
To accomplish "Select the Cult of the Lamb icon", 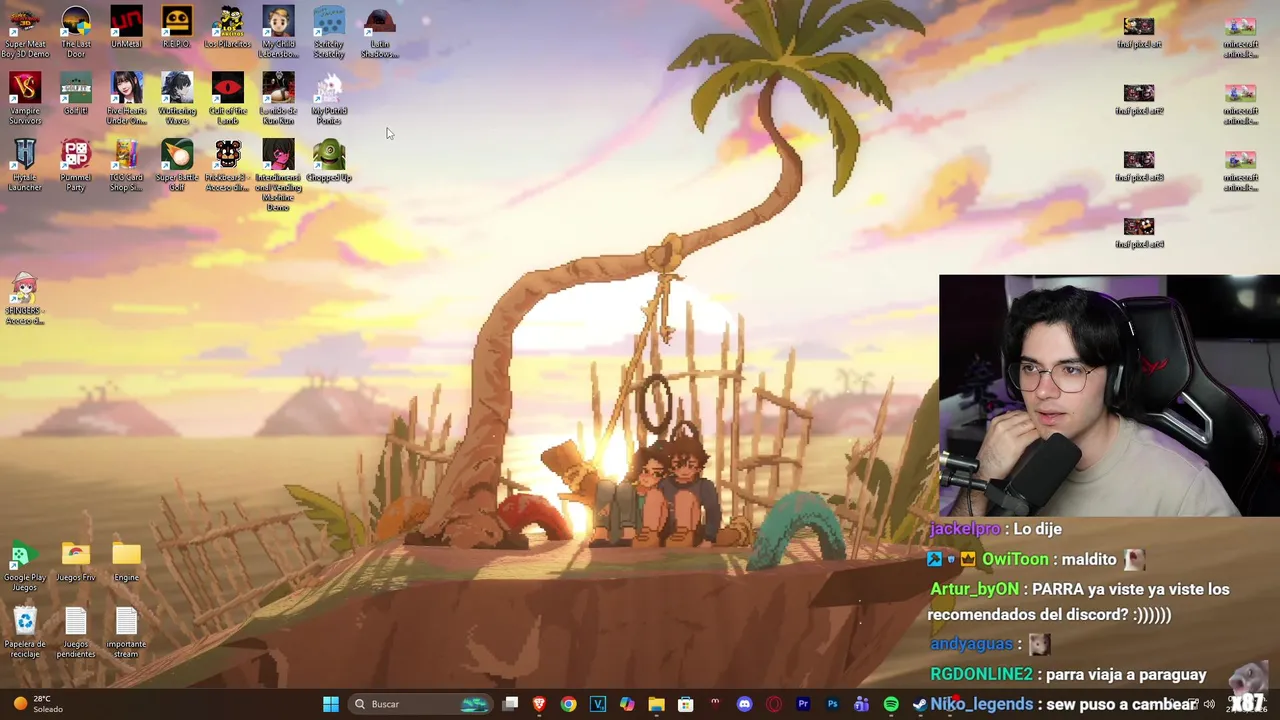I will [228, 99].
